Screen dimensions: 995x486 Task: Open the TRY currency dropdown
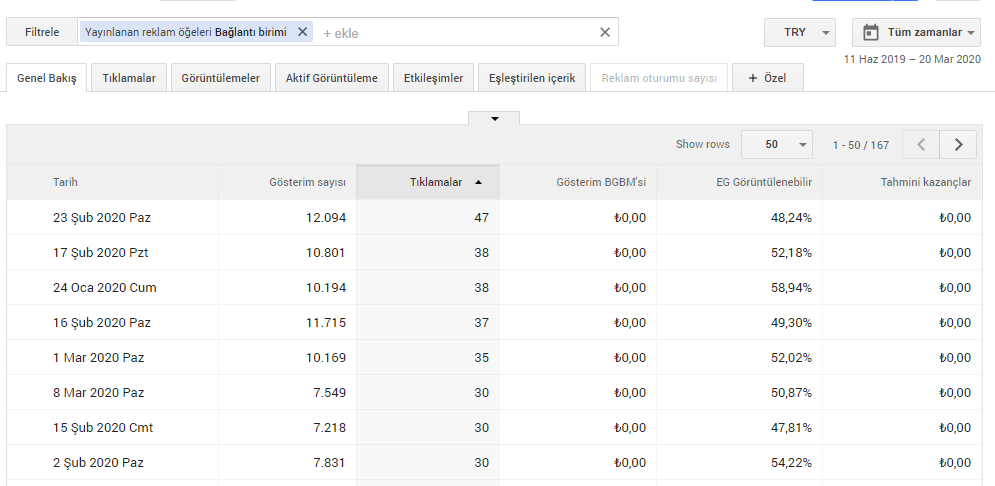click(x=799, y=32)
